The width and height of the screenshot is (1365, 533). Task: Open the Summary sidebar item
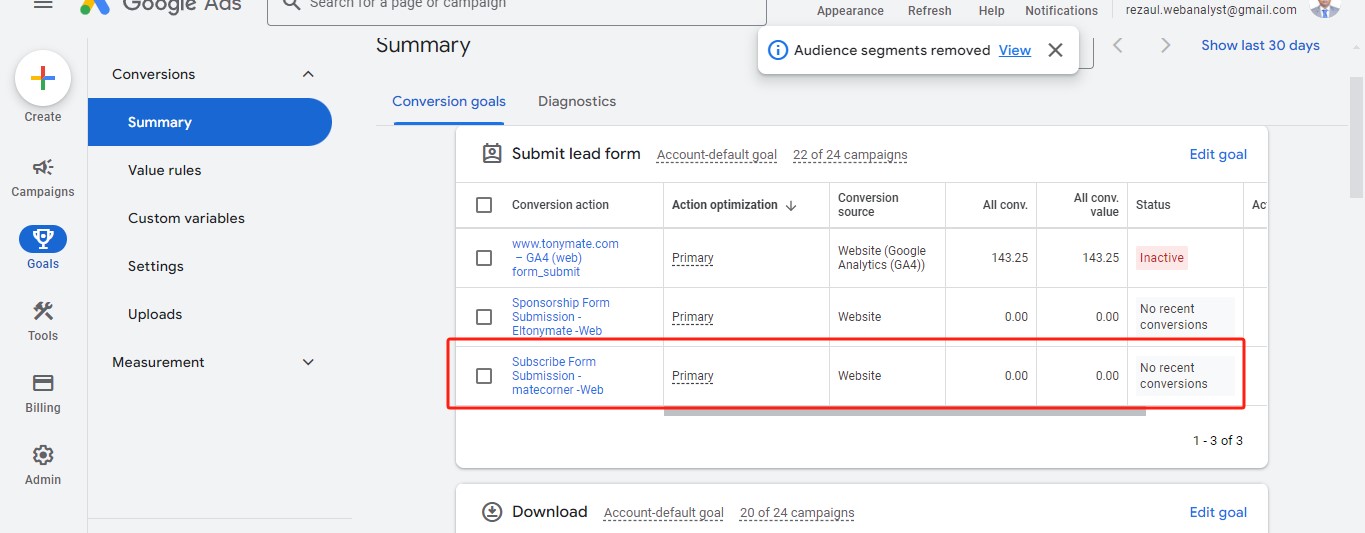(x=210, y=122)
